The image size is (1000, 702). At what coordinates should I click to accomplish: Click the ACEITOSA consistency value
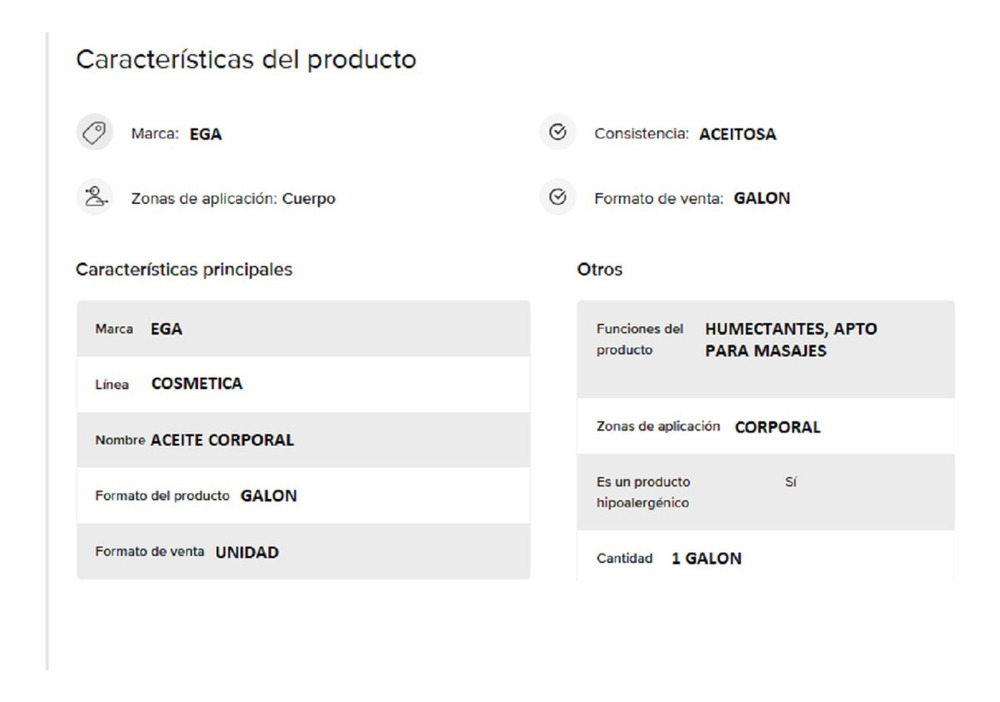[738, 134]
